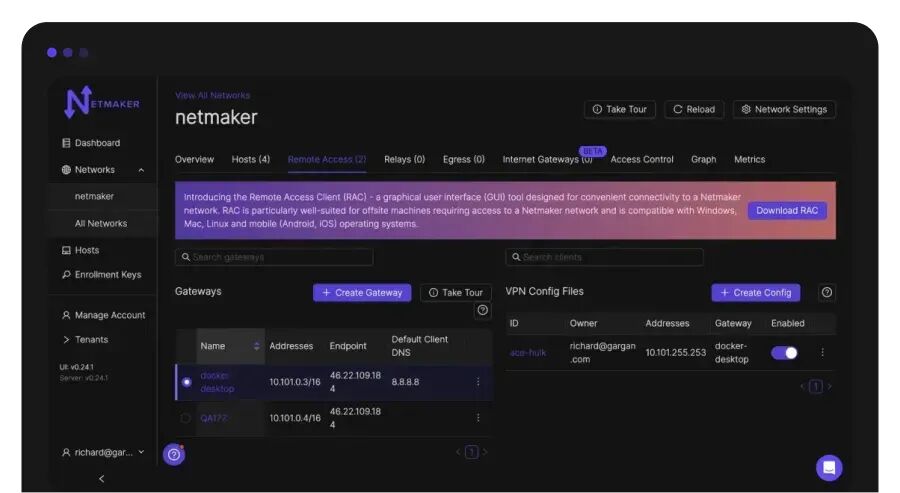Open more options for ace-hulk config row
This screenshot has width=900, height=493.
823,352
